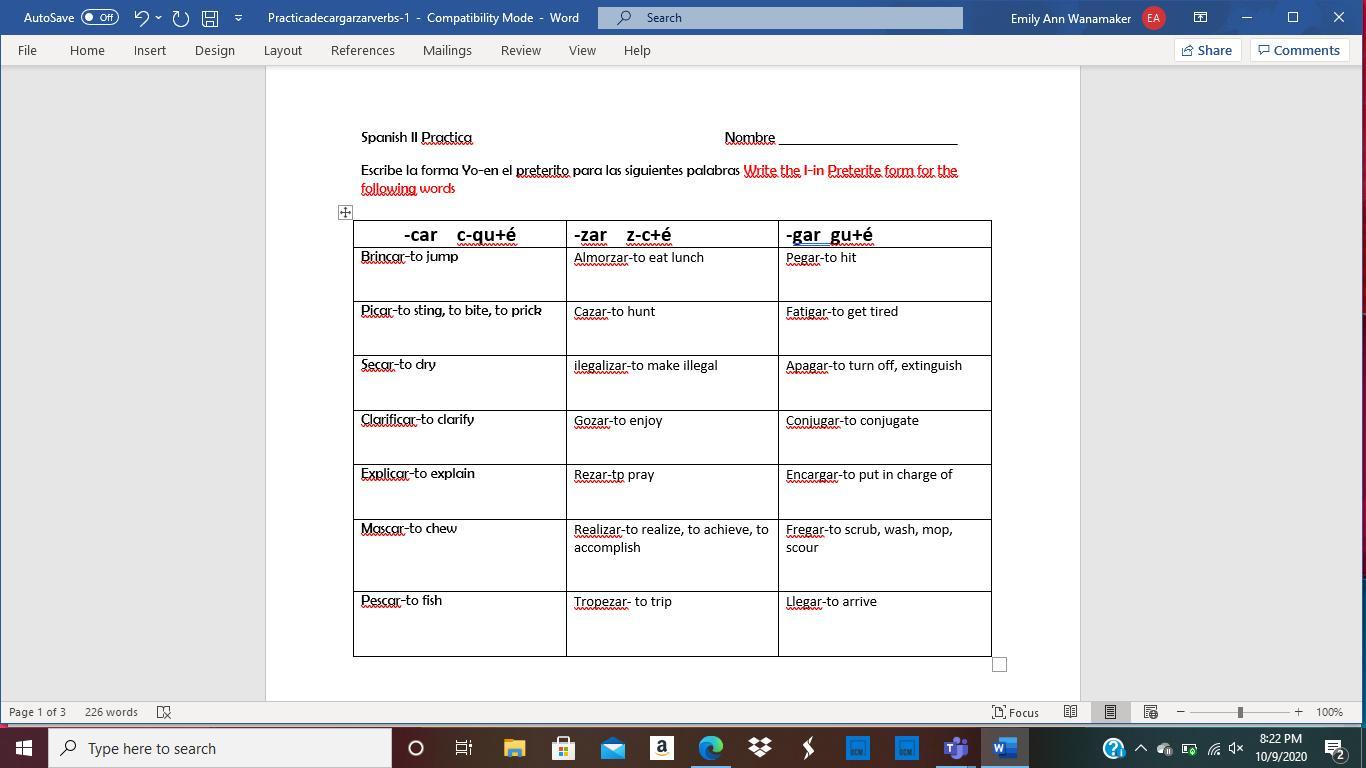Click the 'Cazar-to hunt' cell
The height and width of the screenshot is (768, 1366).
pyautogui.click(x=672, y=328)
